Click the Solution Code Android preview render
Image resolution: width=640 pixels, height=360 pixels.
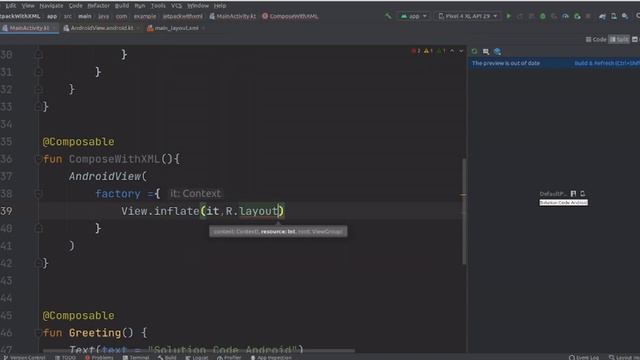[563, 202]
